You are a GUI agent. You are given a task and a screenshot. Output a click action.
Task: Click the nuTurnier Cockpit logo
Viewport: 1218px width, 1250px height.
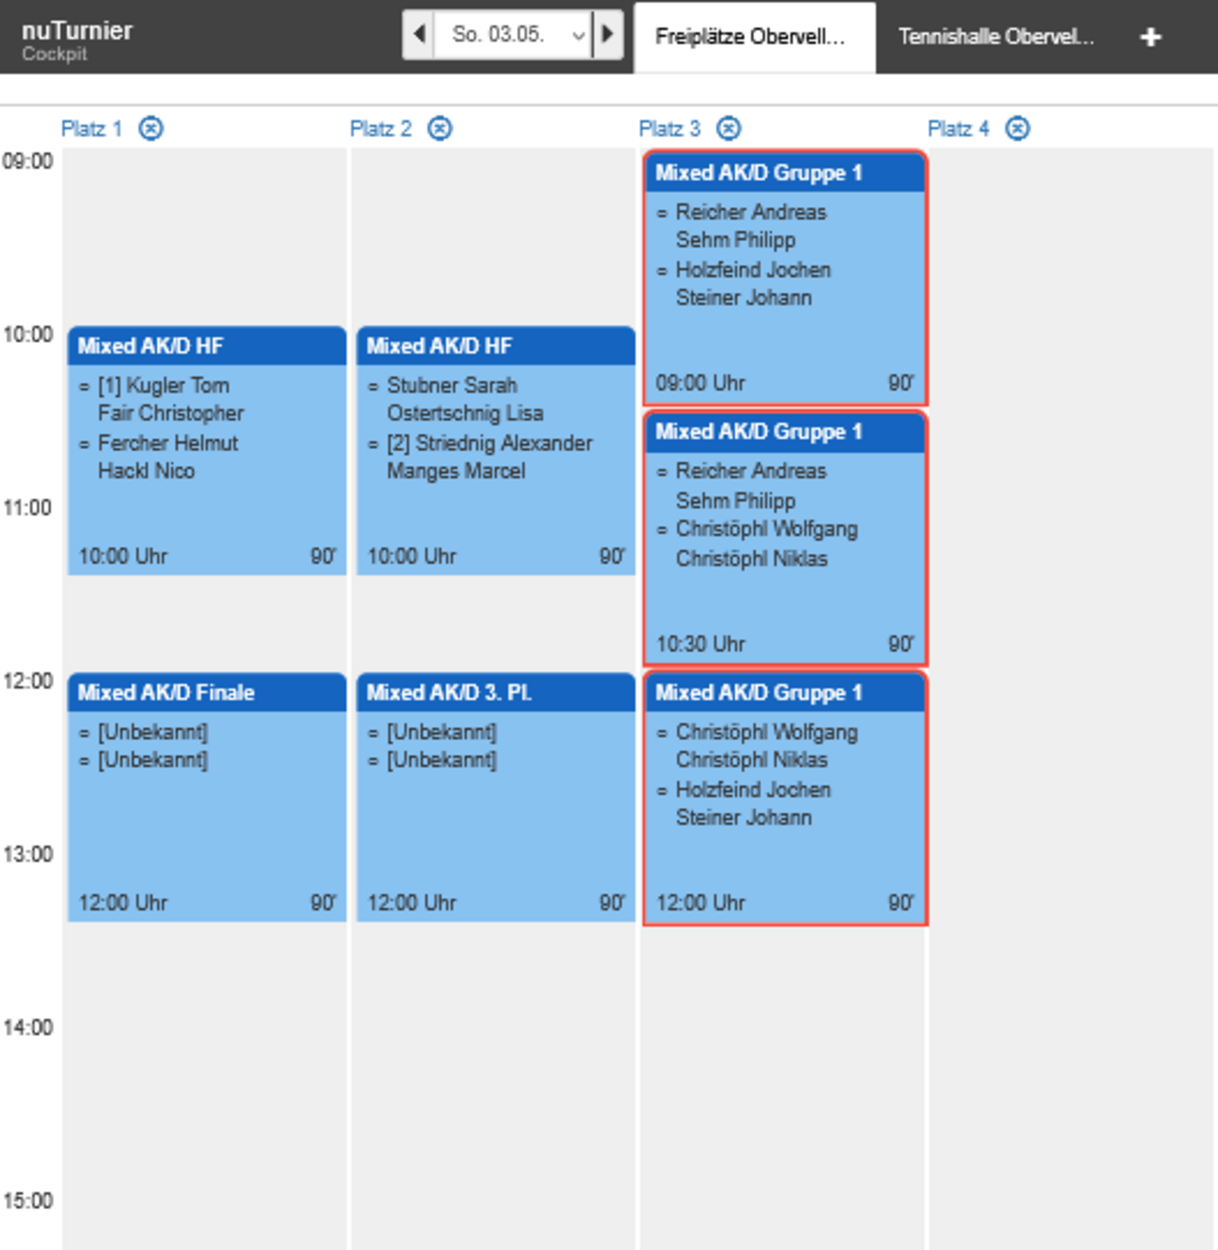click(77, 39)
